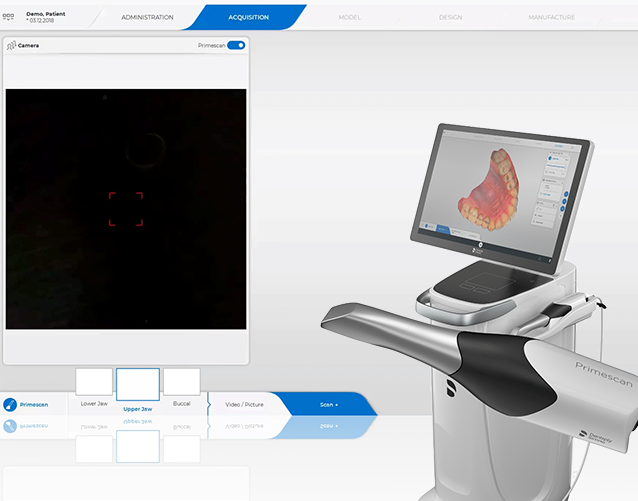Click the Camera panel icon
This screenshot has height=501, width=638.
click(x=11, y=45)
